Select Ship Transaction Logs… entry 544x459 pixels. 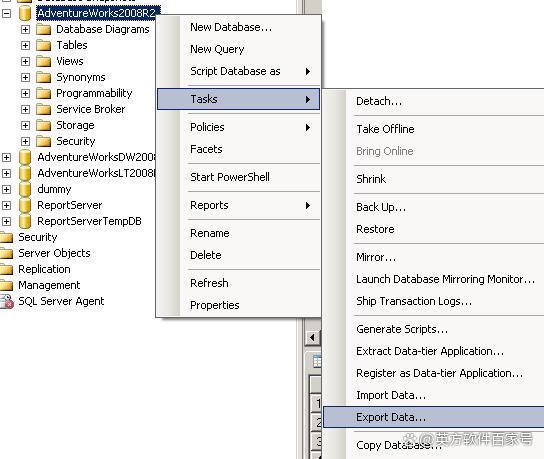(434, 301)
